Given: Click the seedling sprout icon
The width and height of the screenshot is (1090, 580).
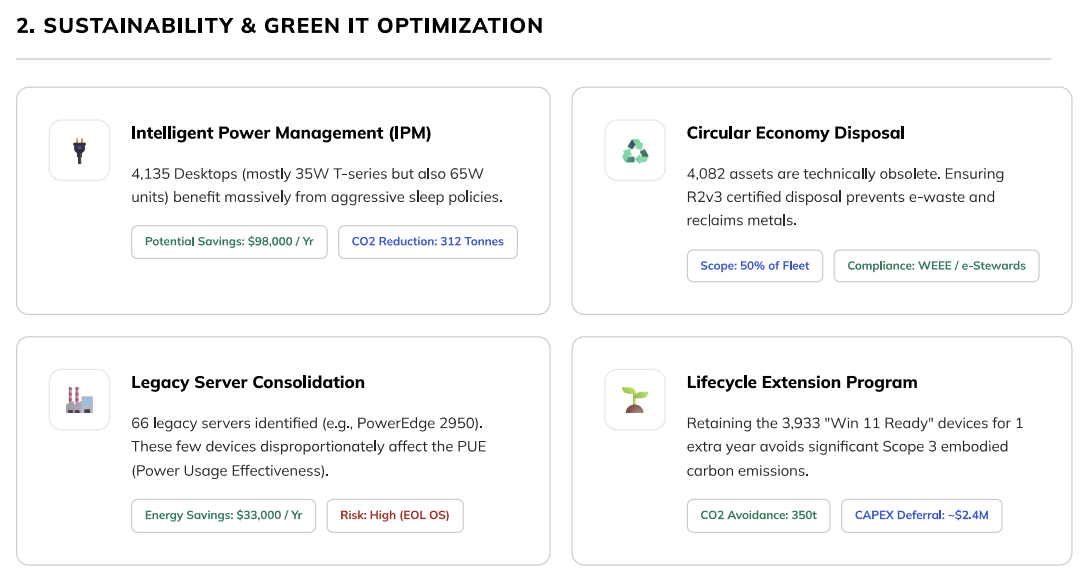Looking at the screenshot, I should 635,400.
